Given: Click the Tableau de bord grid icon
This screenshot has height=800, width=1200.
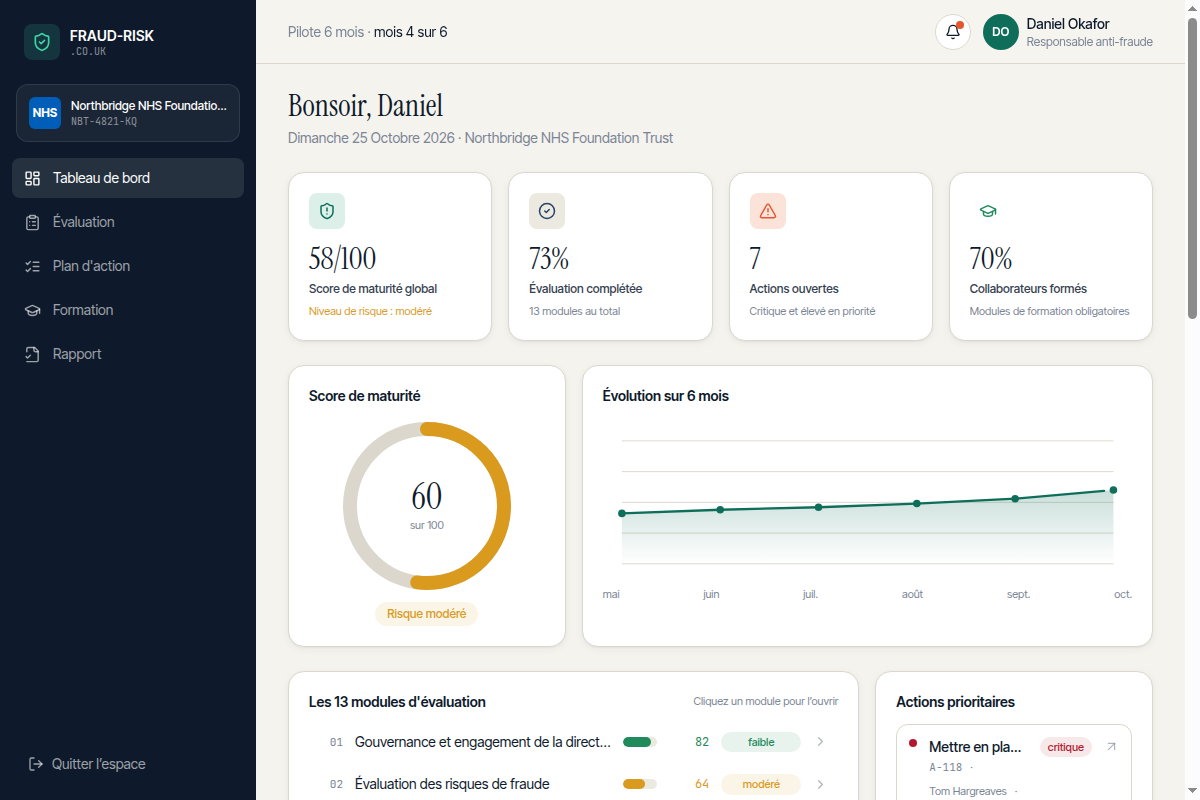Looking at the screenshot, I should pos(32,178).
